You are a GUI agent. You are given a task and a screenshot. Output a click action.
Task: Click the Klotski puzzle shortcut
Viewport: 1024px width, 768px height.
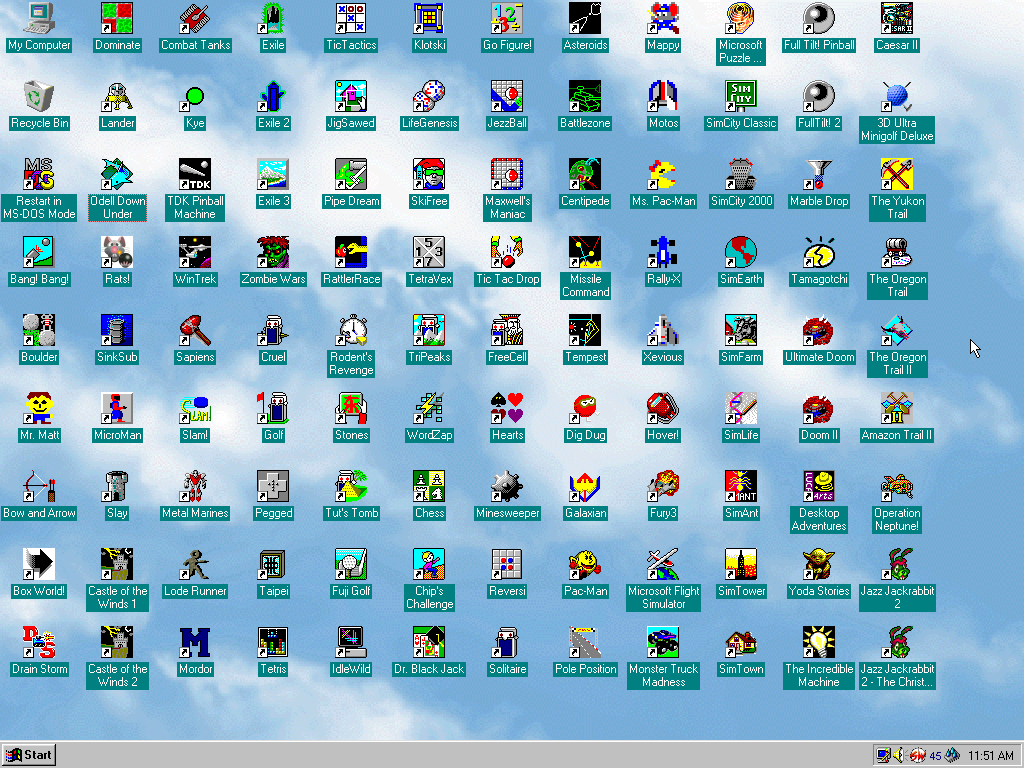429,18
